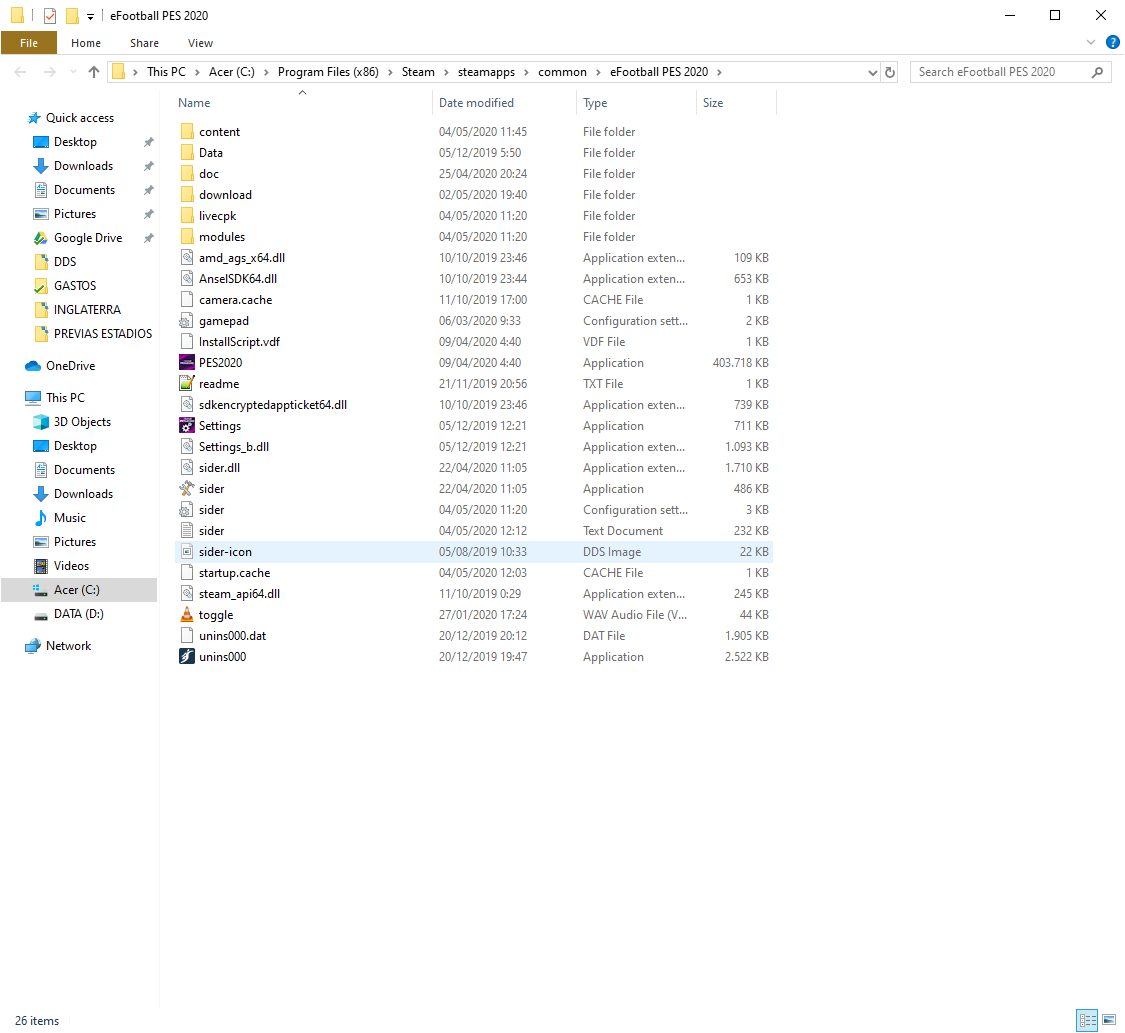
Task: Select the sdkencryptedappticket64.dll file name
Action: click(273, 405)
